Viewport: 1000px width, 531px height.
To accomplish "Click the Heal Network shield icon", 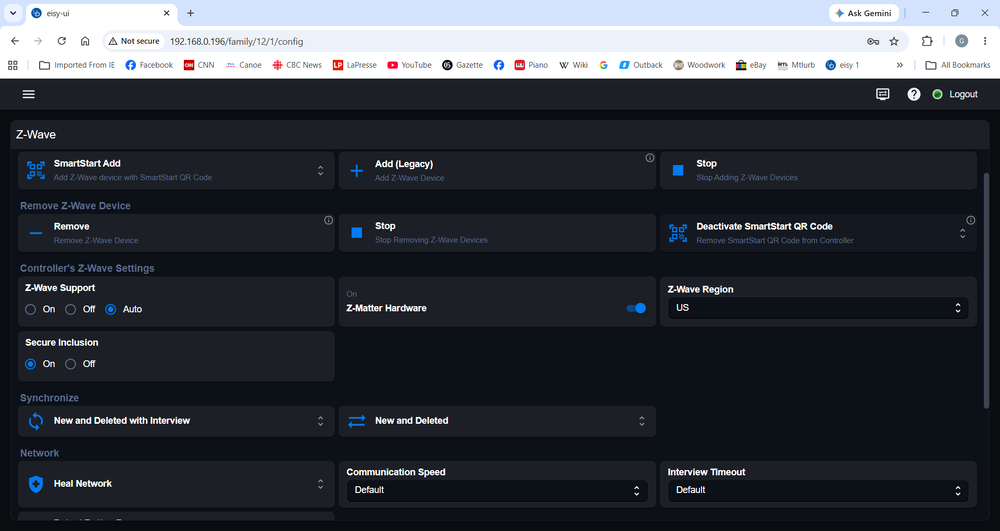I will 36,484.
